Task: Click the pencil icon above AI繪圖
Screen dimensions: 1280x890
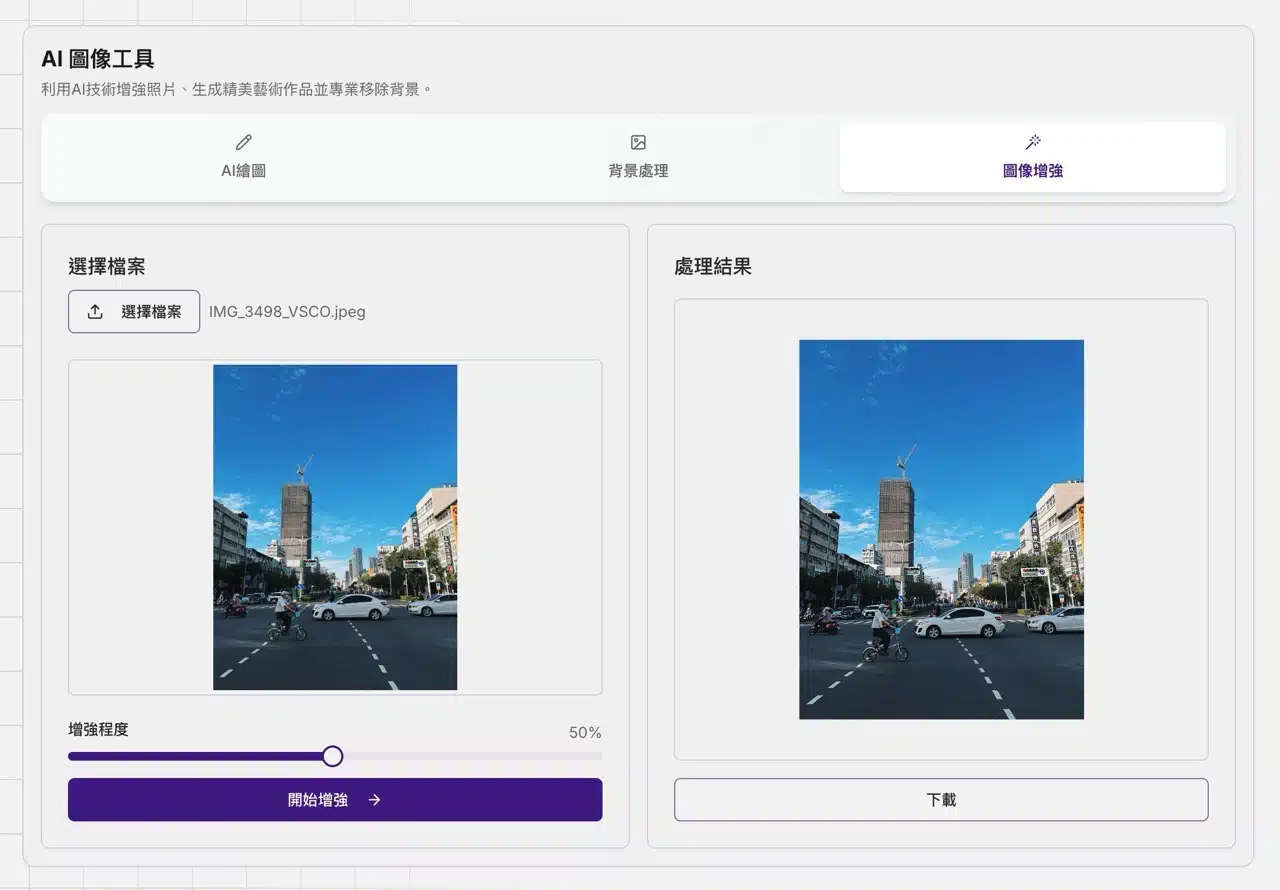Action: tap(243, 142)
